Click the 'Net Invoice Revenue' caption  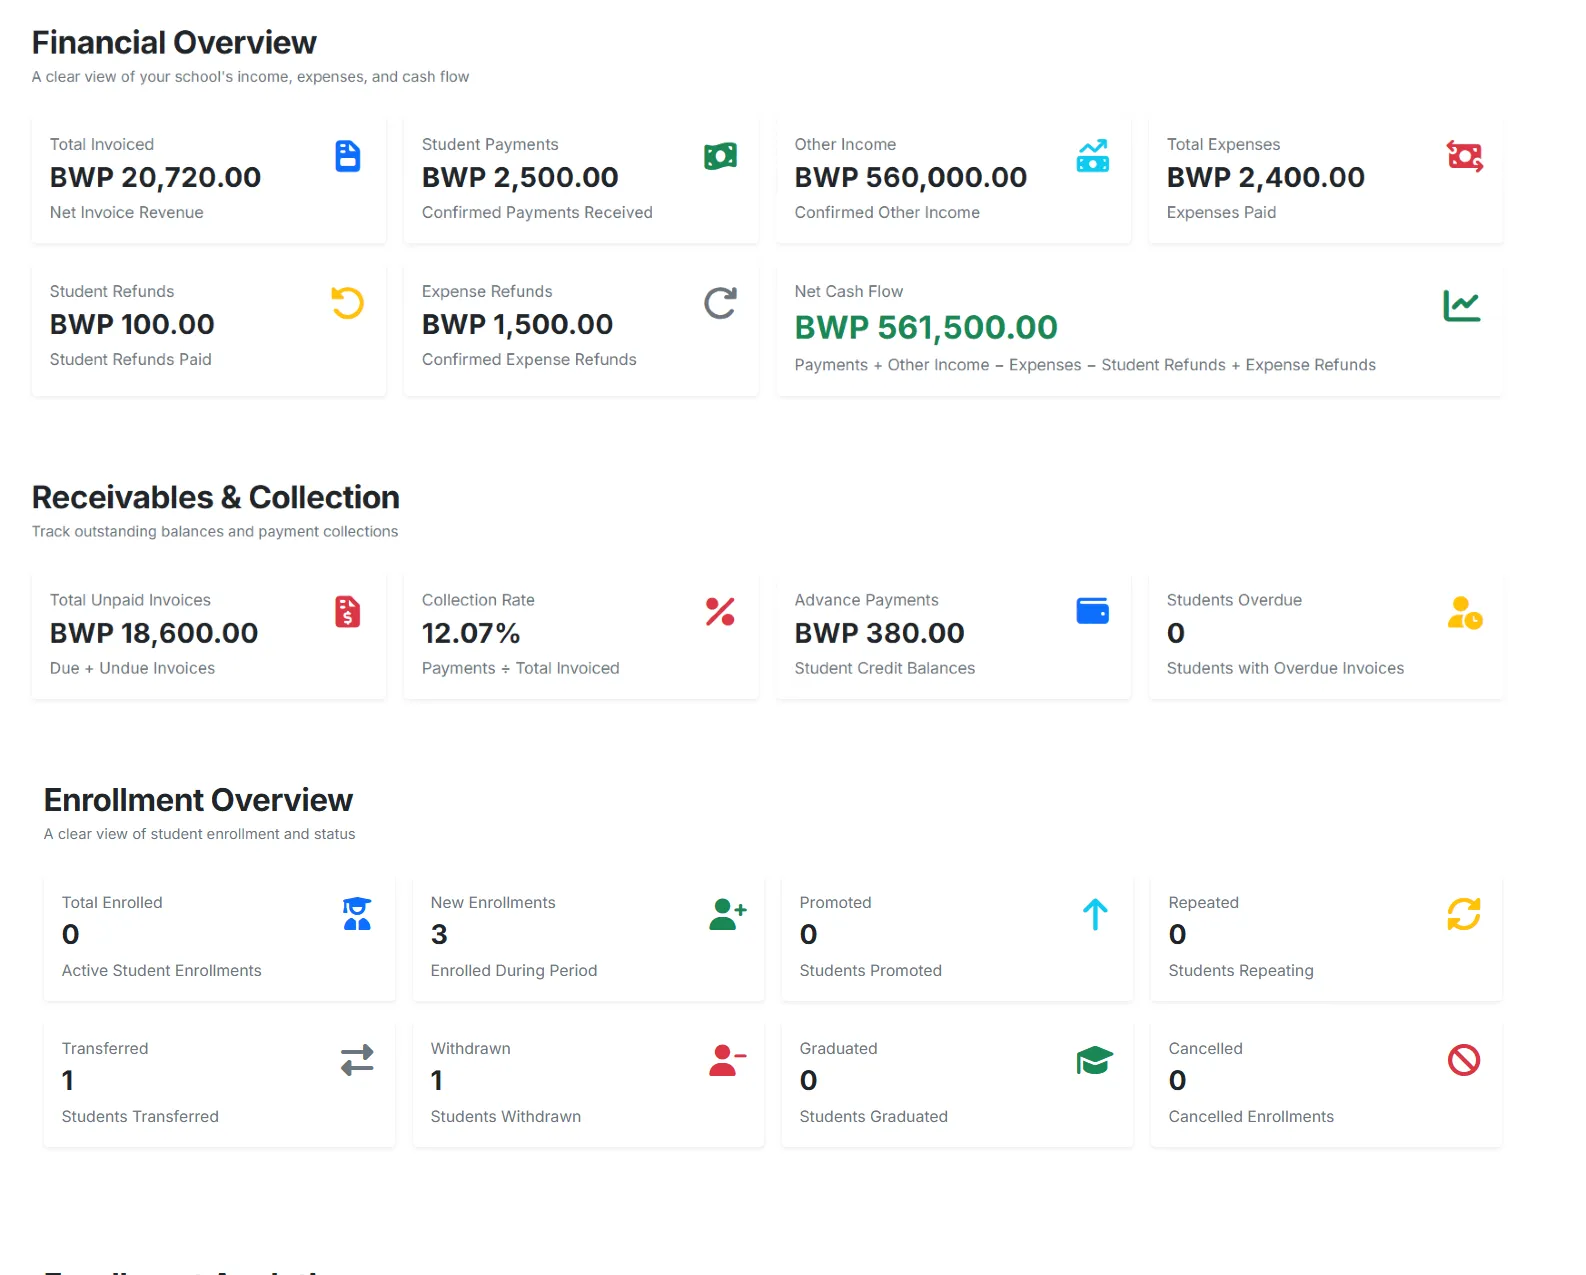127,212
